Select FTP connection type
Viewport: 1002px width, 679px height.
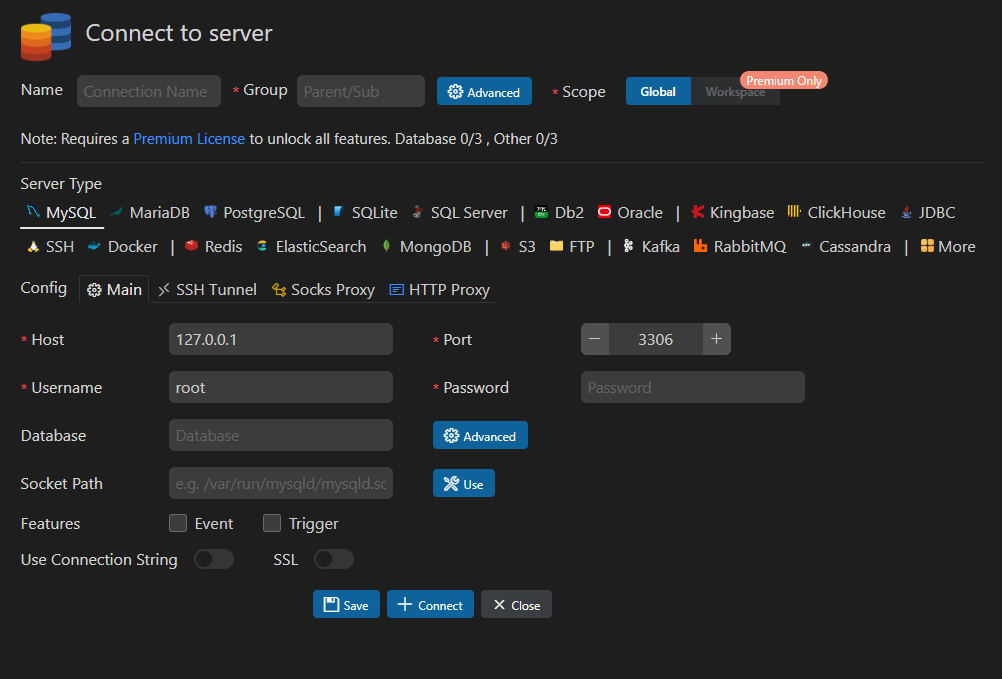(x=573, y=247)
